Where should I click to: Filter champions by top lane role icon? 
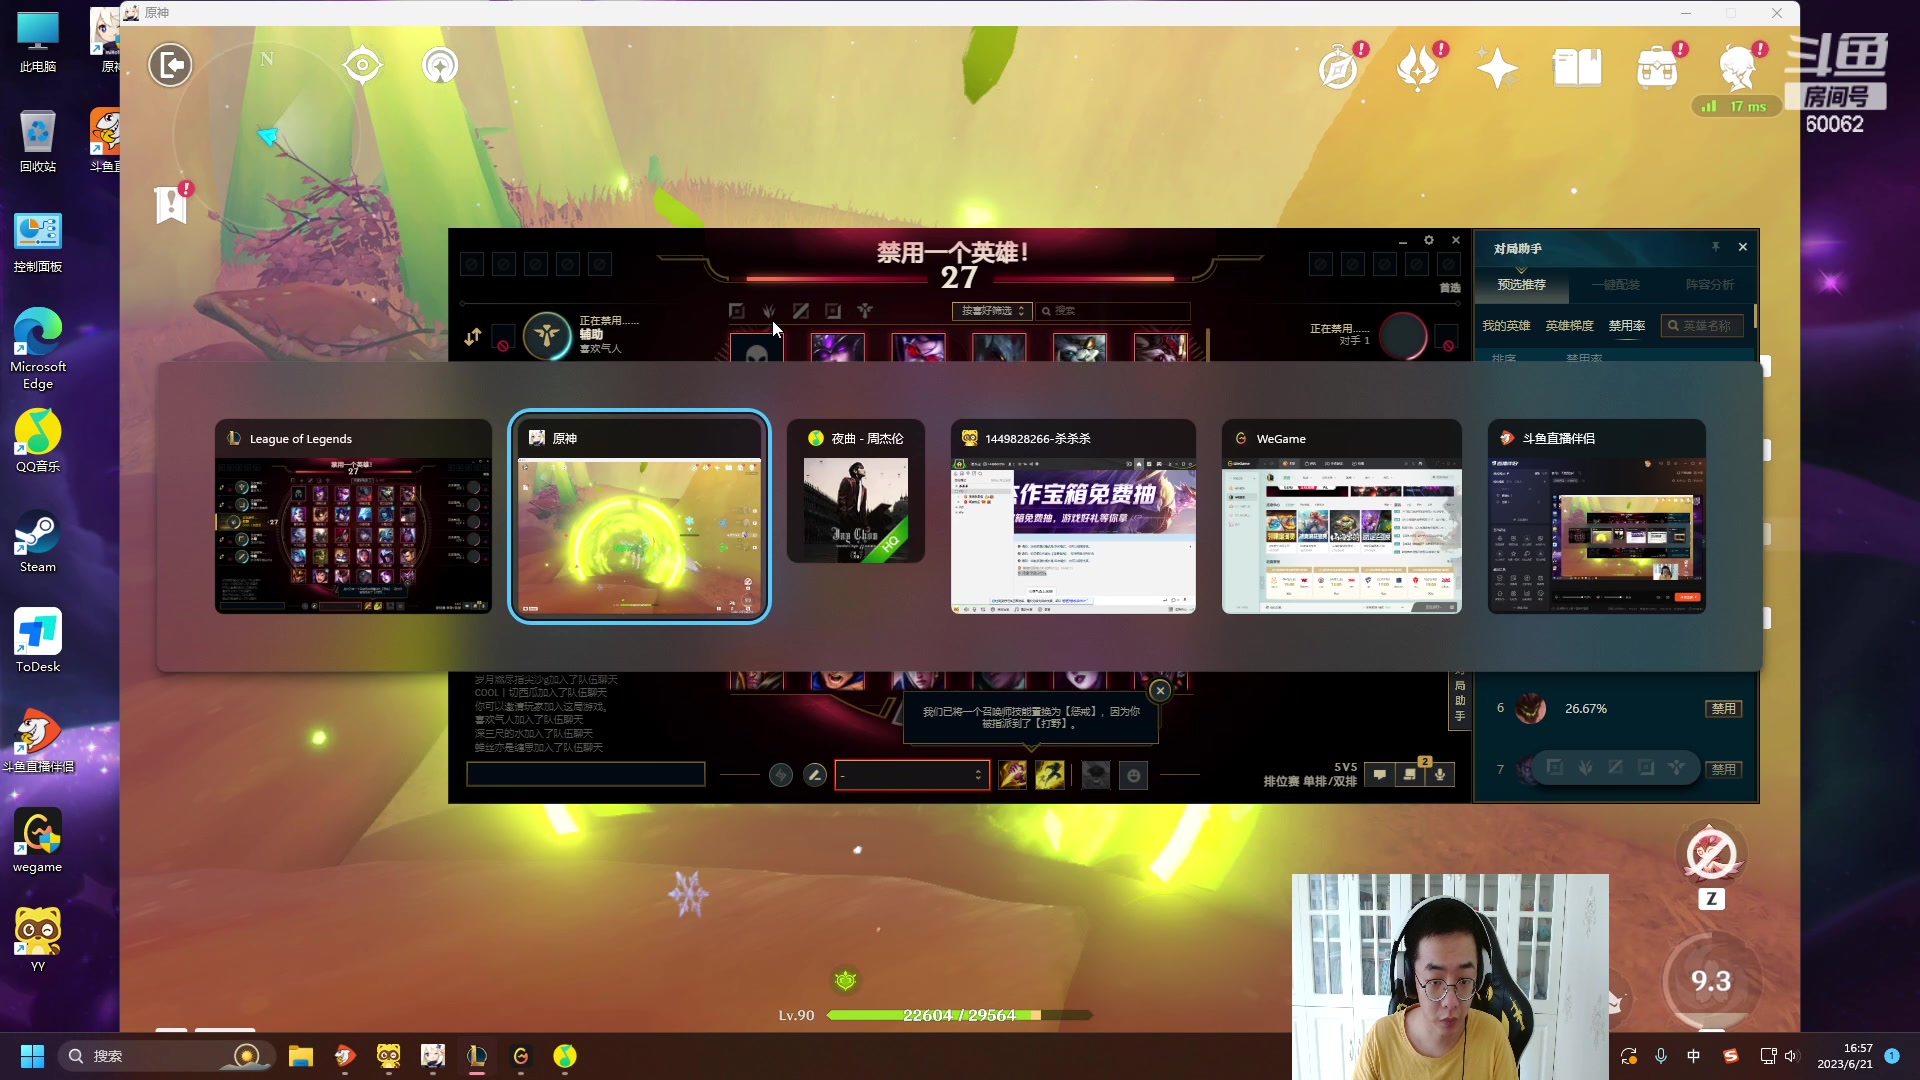click(x=737, y=311)
